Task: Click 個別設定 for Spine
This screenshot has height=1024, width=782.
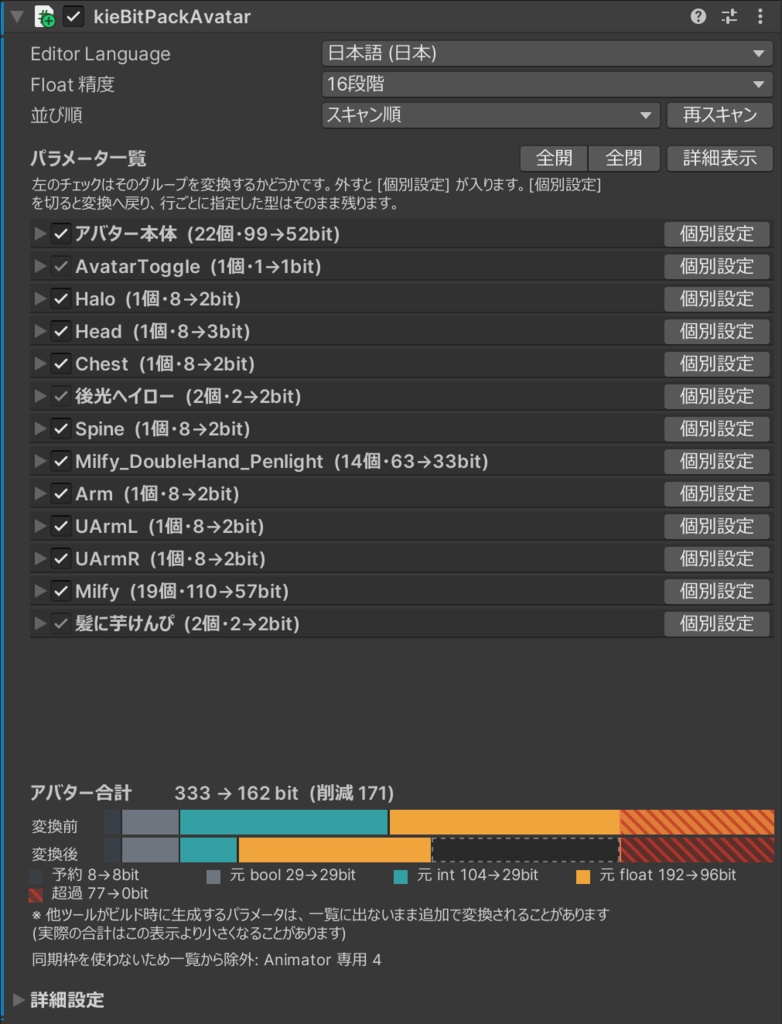Action: [717, 429]
